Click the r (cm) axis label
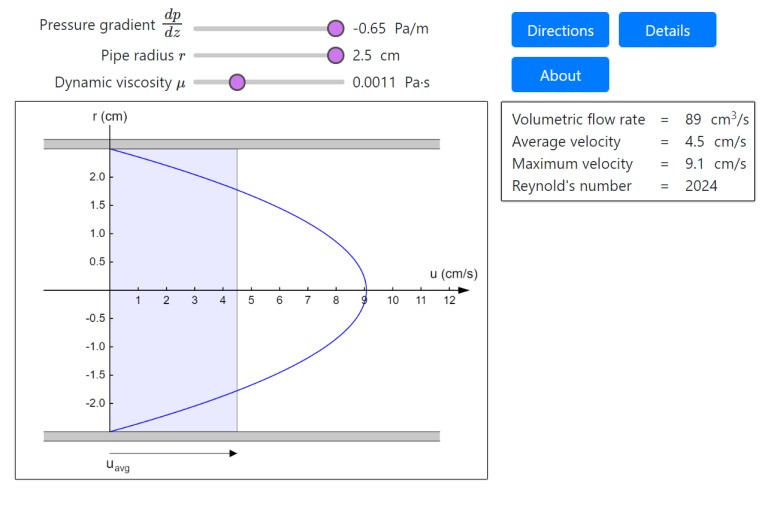This screenshot has width=768, height=507. (x=110, y=117)
